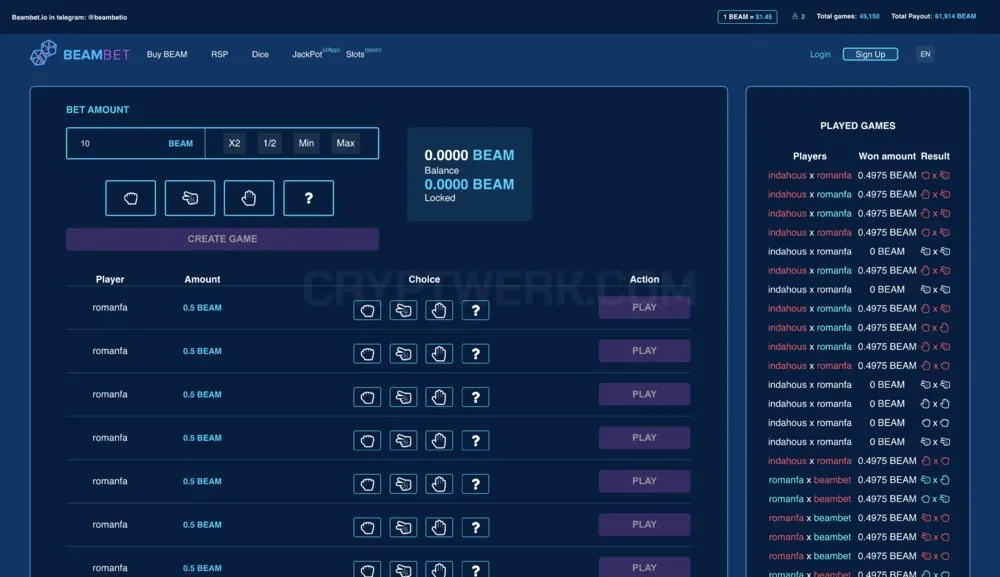Click the Amount column header
Image resolution: width=1000 pixels, height=577 pixels.
tap(202, 279)
